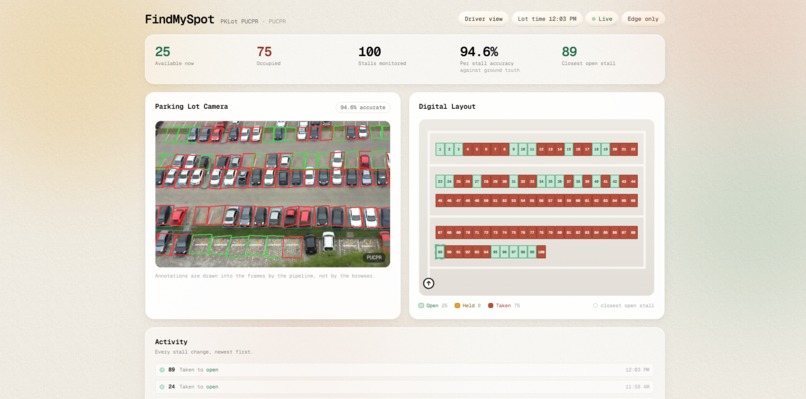Select open stall 95 in the layout
806x399 pixels.
495,252
